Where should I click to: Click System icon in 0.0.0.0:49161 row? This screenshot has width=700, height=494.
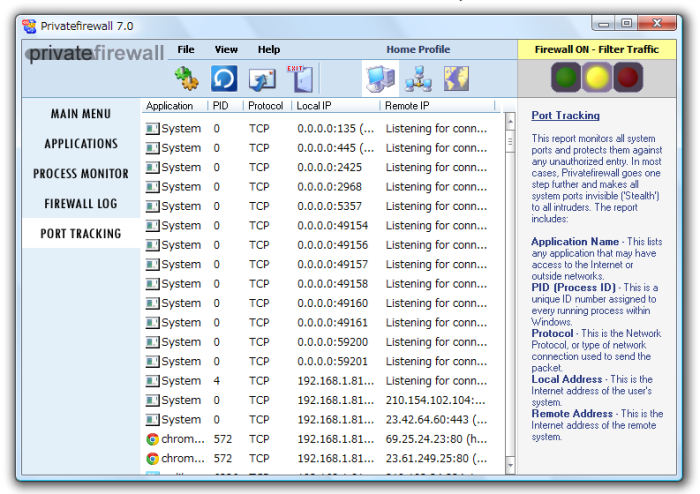tap(152, 323)
